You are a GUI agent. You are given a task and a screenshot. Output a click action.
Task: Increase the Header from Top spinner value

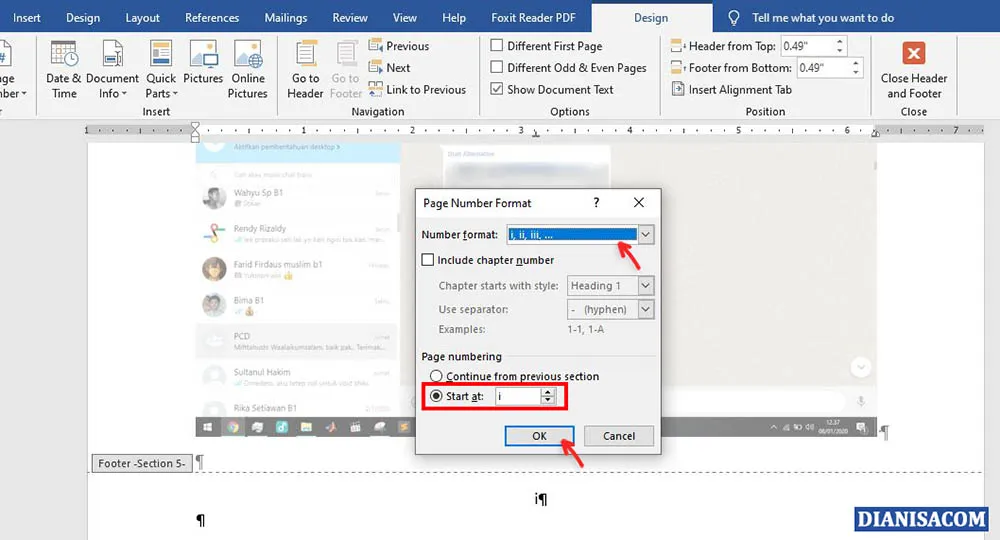tap(839, 42)
